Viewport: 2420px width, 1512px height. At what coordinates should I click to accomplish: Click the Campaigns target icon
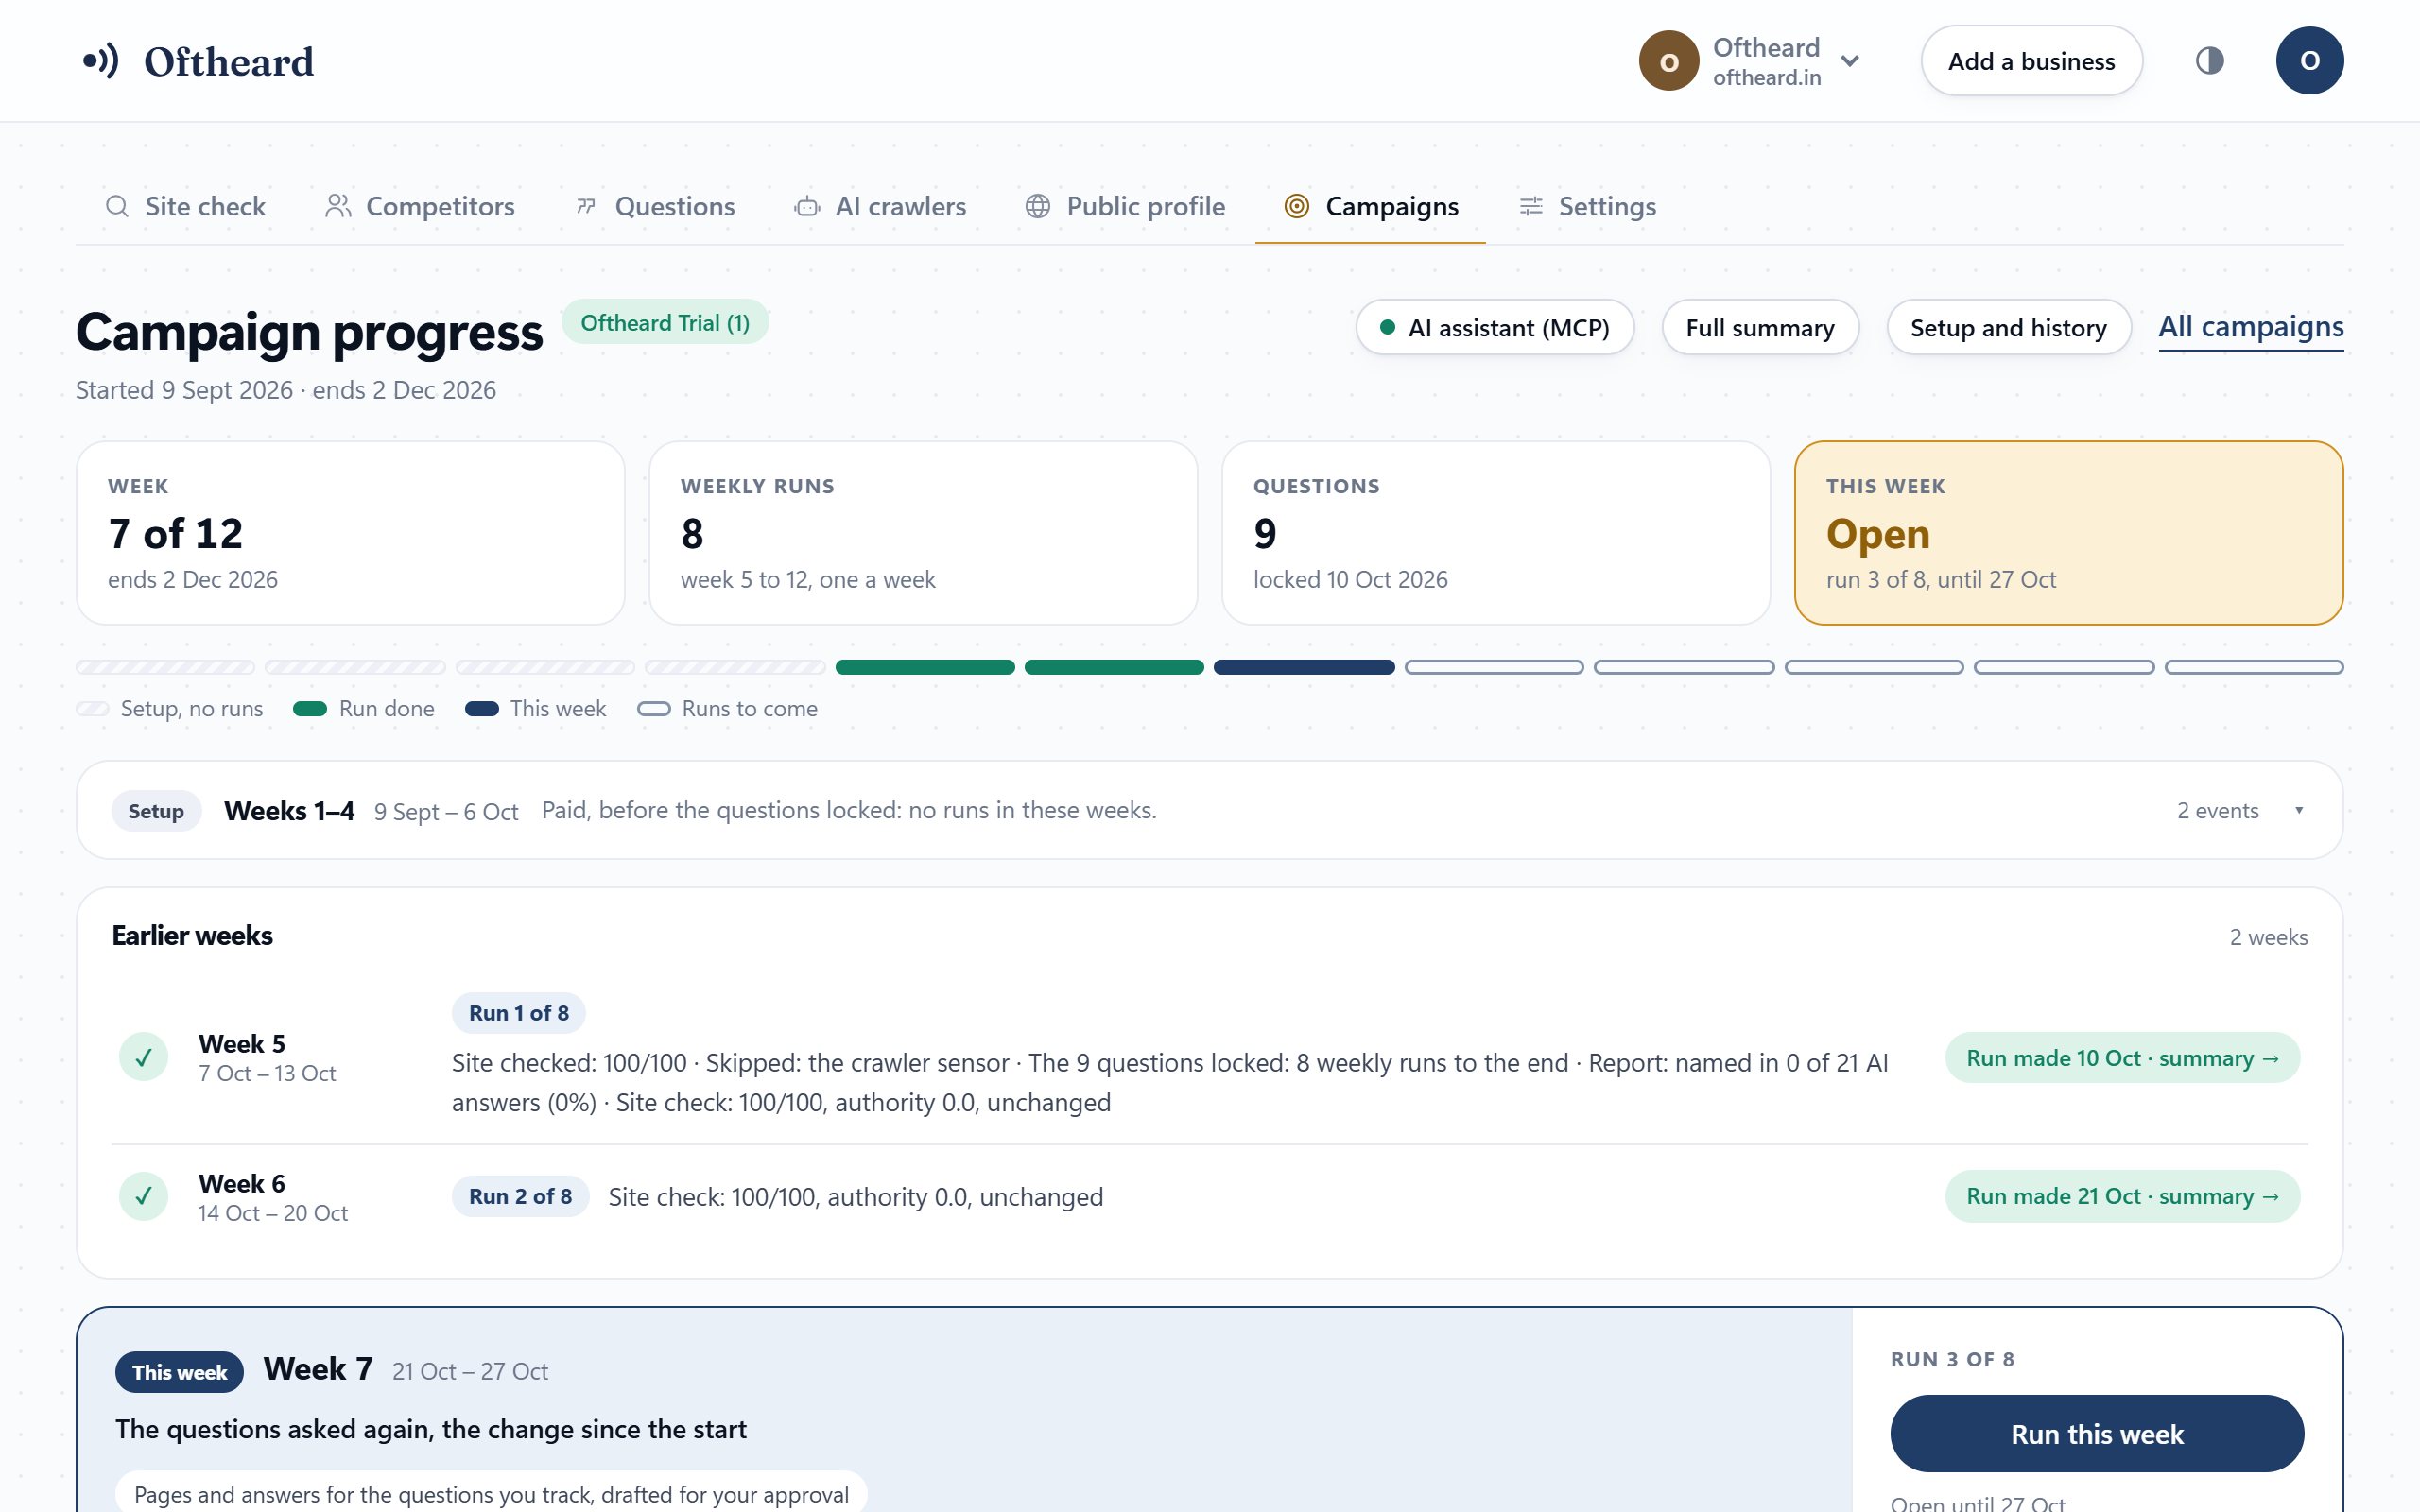click(1296, 206)
